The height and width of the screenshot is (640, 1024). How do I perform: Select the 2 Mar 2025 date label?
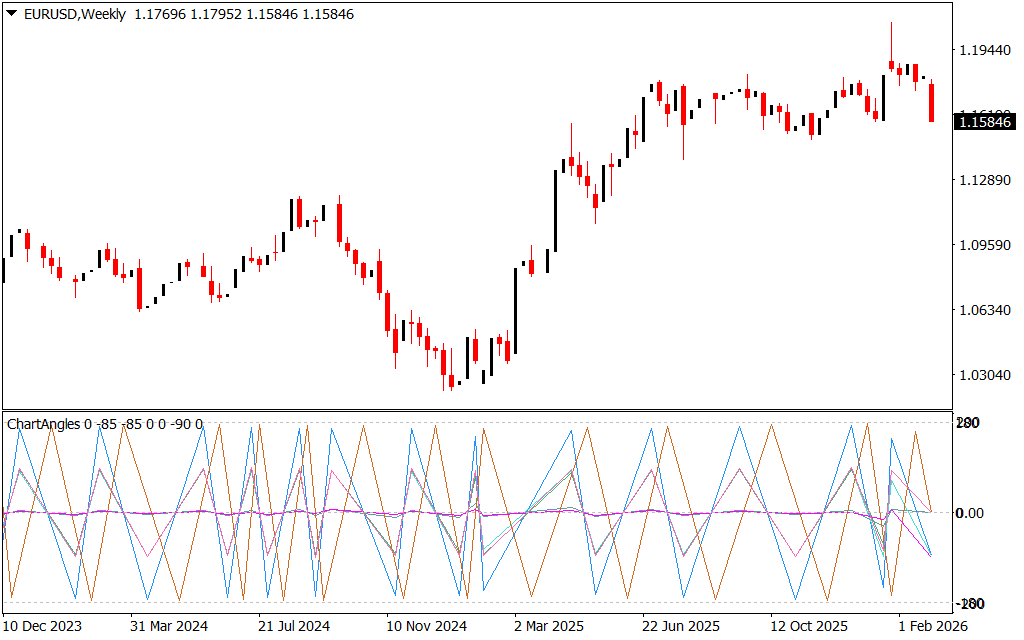pyautogui.click(x=549, y=626)
